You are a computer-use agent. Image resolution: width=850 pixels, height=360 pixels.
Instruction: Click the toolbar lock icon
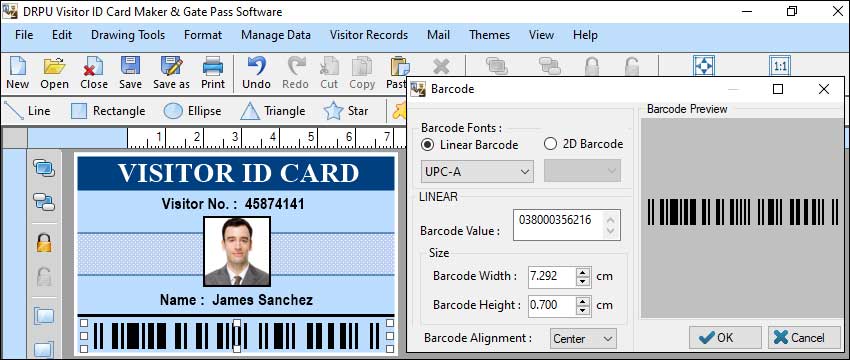[x=592, y=67]
